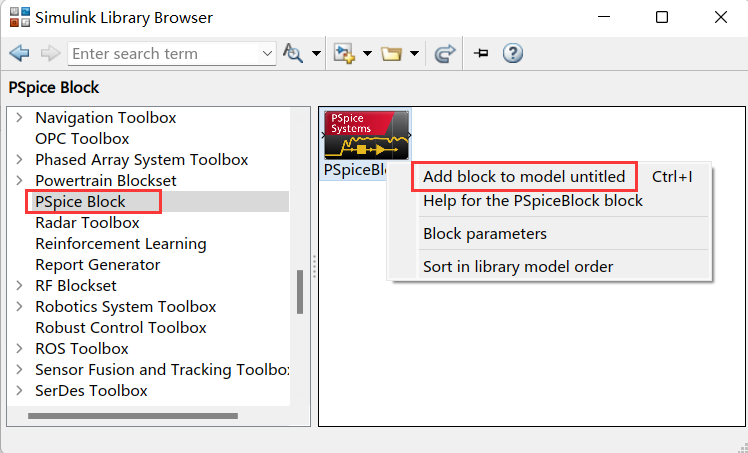The image size is (748, 453).
Task: Close the Simulink Library Browser window
Action: [x=720, y=17]
